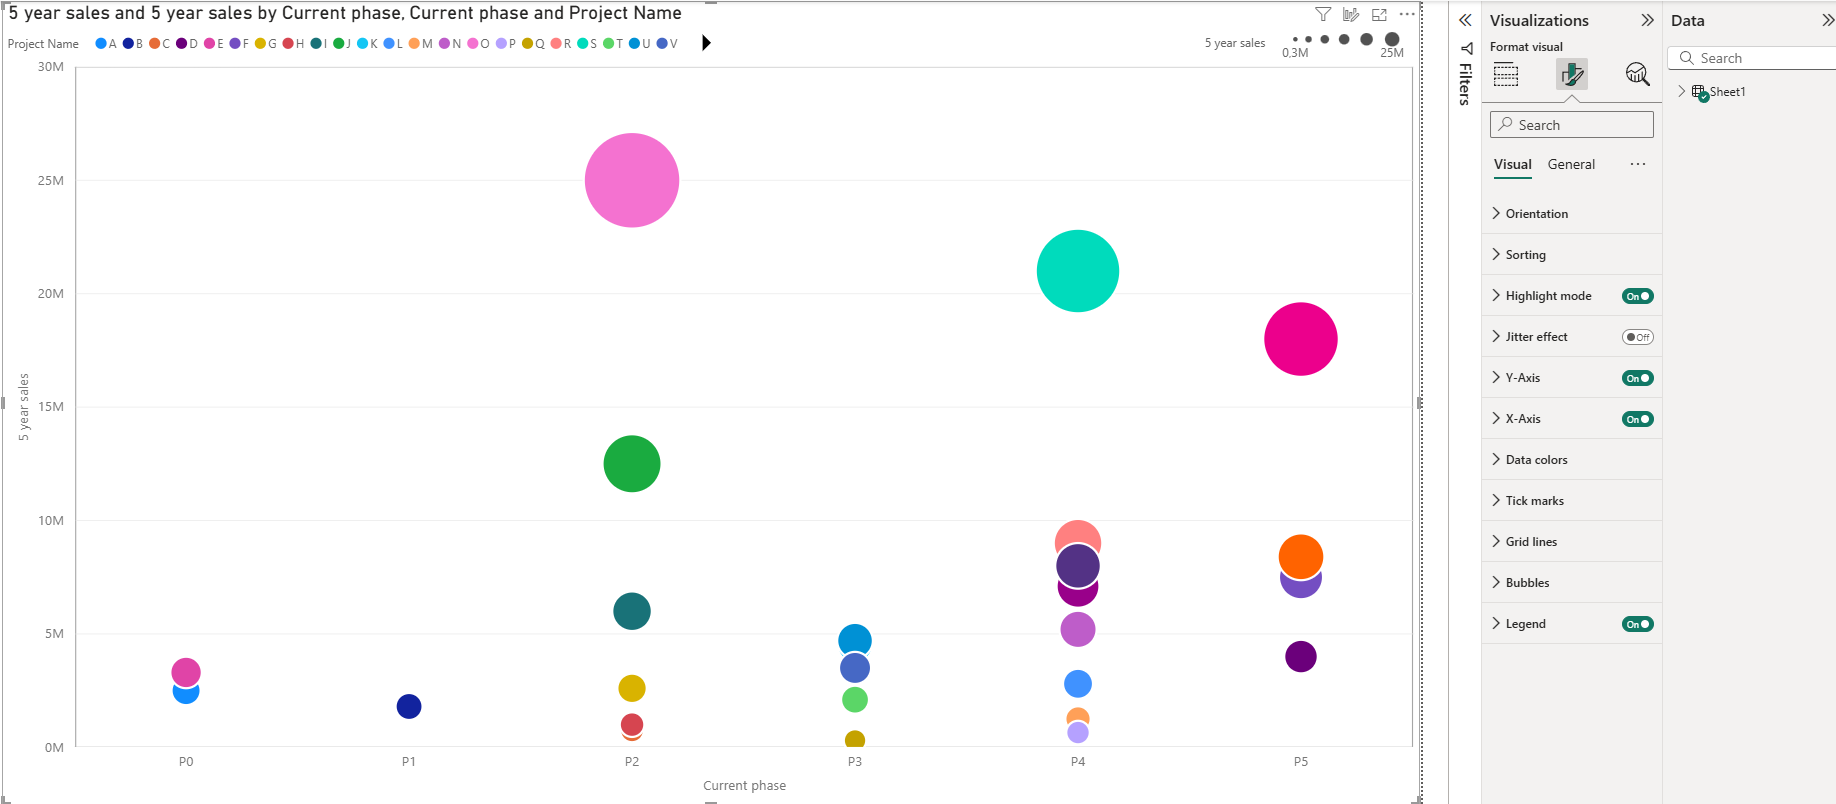Open ellipsis menu next to General tab

pyautogui.click(x=1637, y=164)
